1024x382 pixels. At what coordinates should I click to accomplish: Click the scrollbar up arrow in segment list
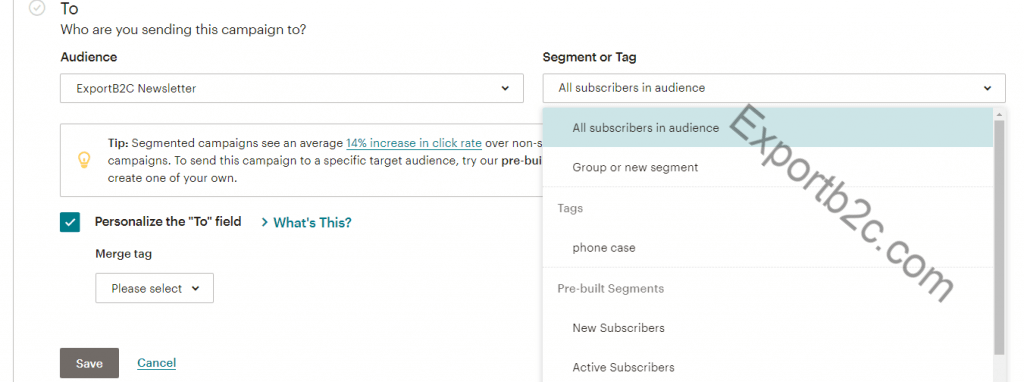999,114
